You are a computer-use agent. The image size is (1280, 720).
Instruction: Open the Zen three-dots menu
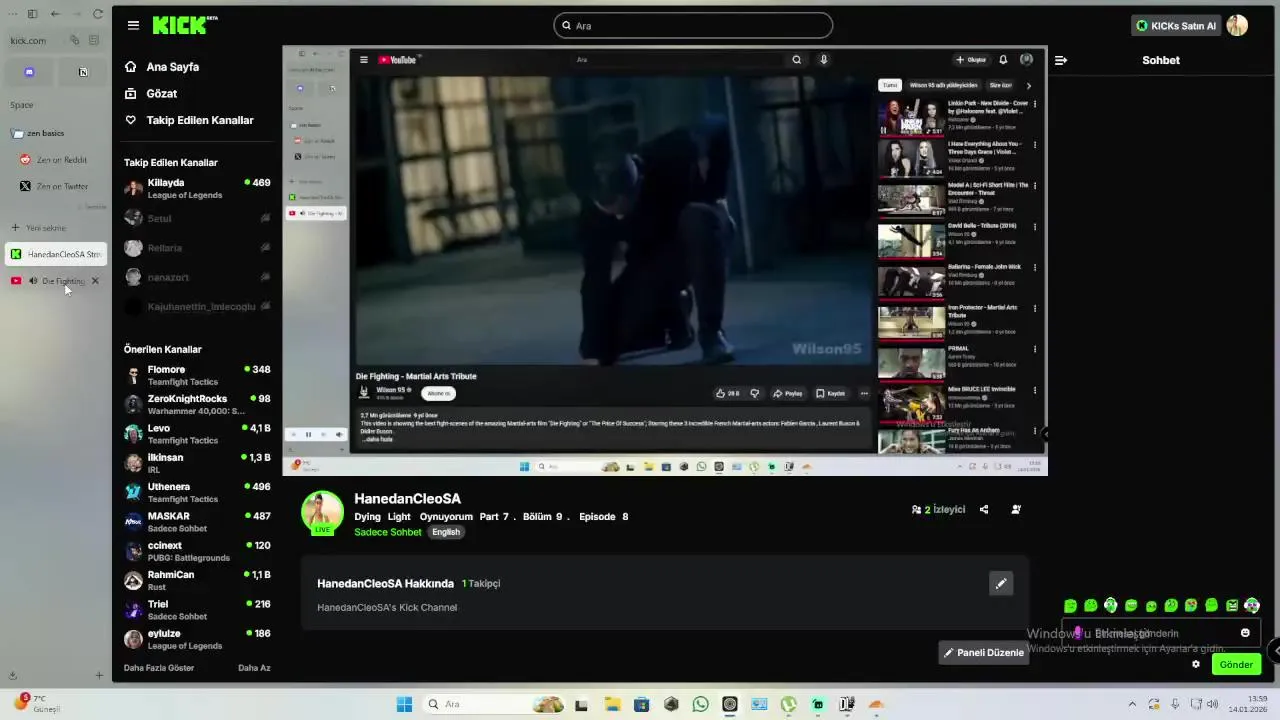click(x=13, y=14)
